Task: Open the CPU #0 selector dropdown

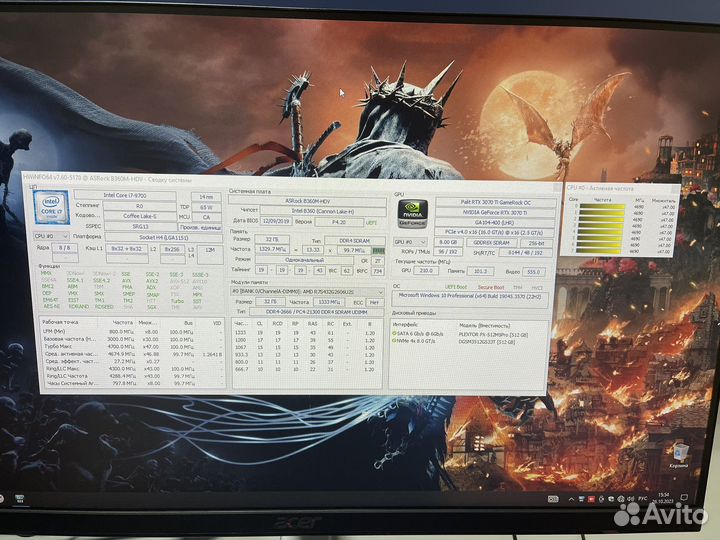Action: pos(51,236)
